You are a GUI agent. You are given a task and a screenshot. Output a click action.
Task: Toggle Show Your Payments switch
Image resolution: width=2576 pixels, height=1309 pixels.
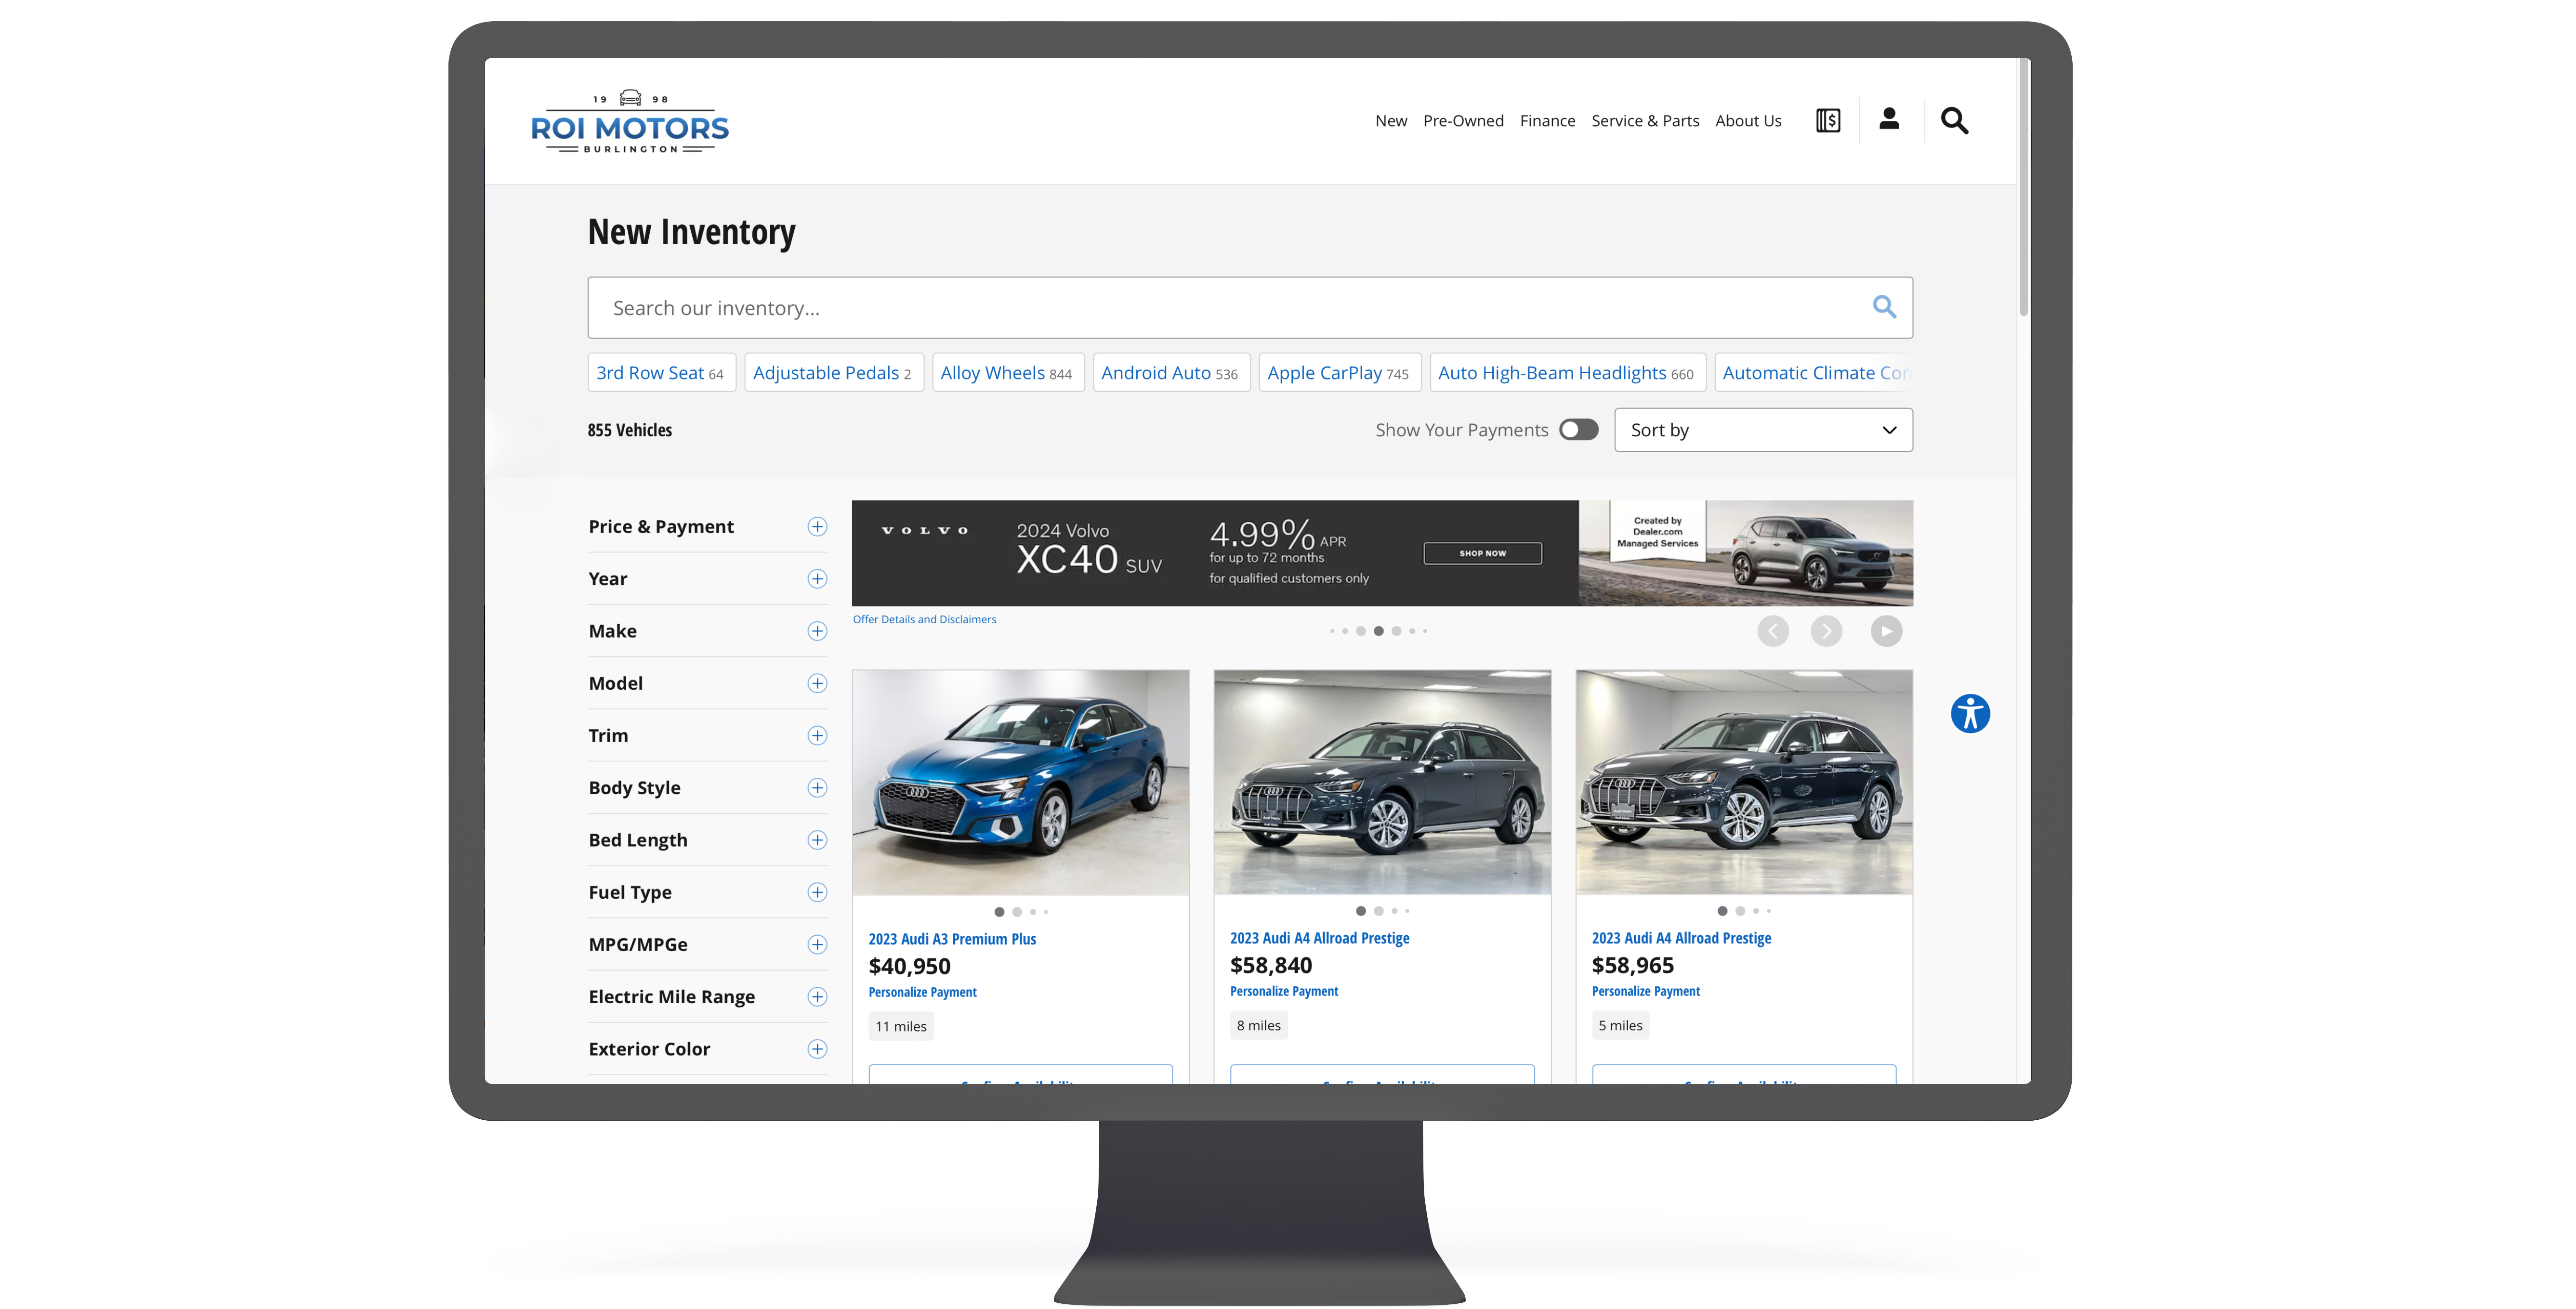1578,430
